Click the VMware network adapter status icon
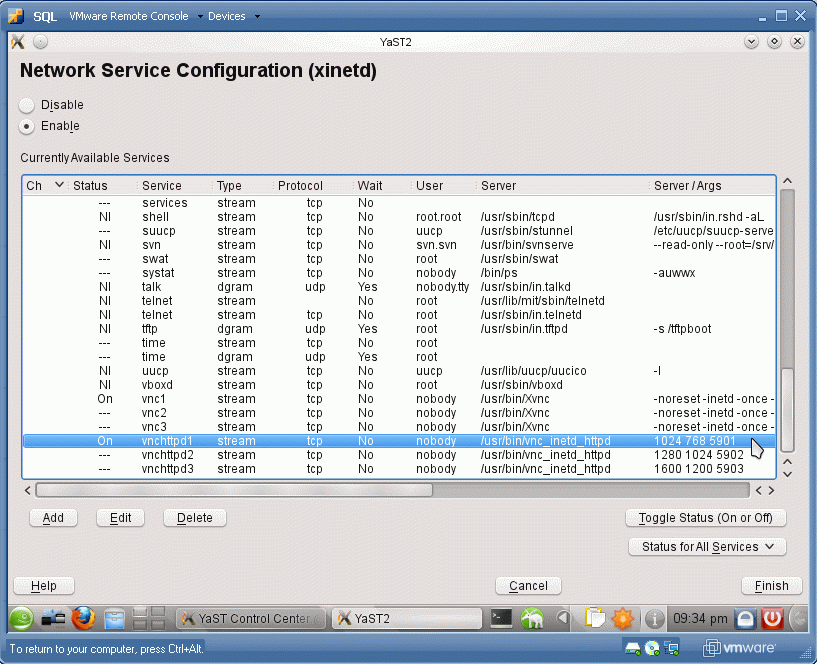Image resolution: width=817 pixels, height=664 pixels. [x=671, y=648]
